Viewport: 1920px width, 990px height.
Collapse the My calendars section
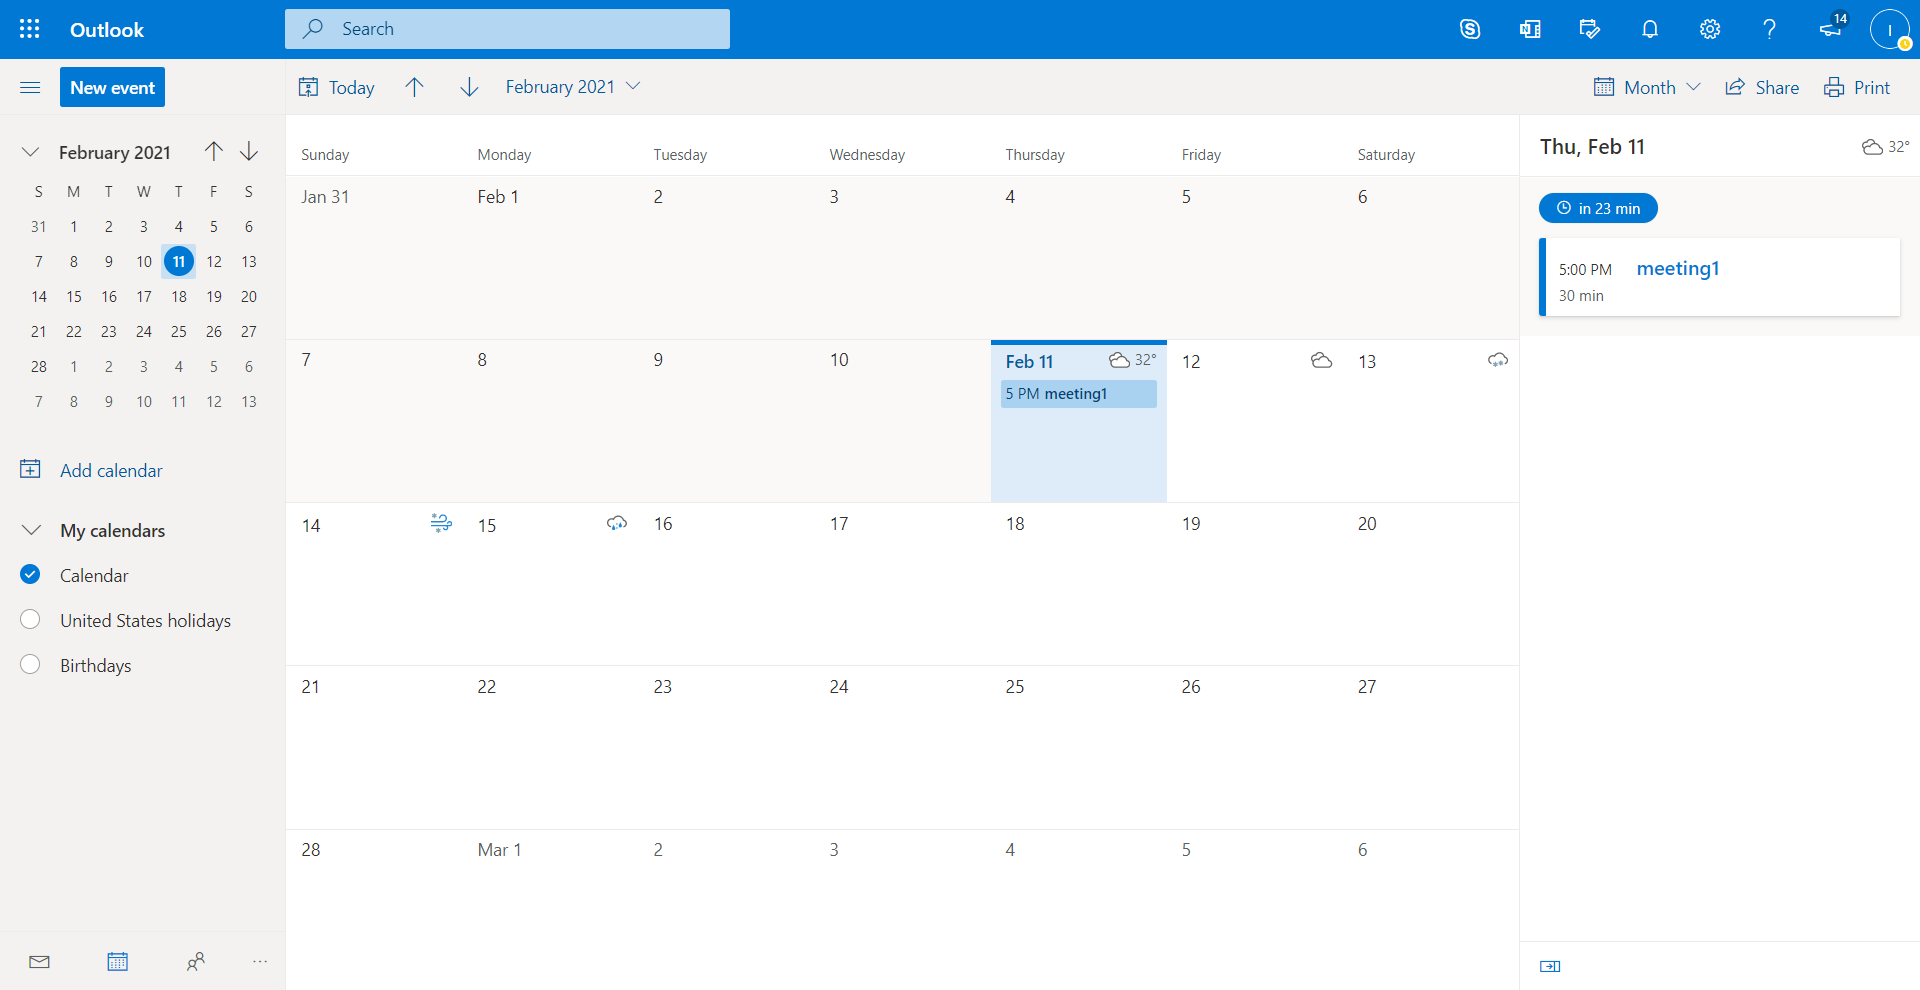point(31,530)
